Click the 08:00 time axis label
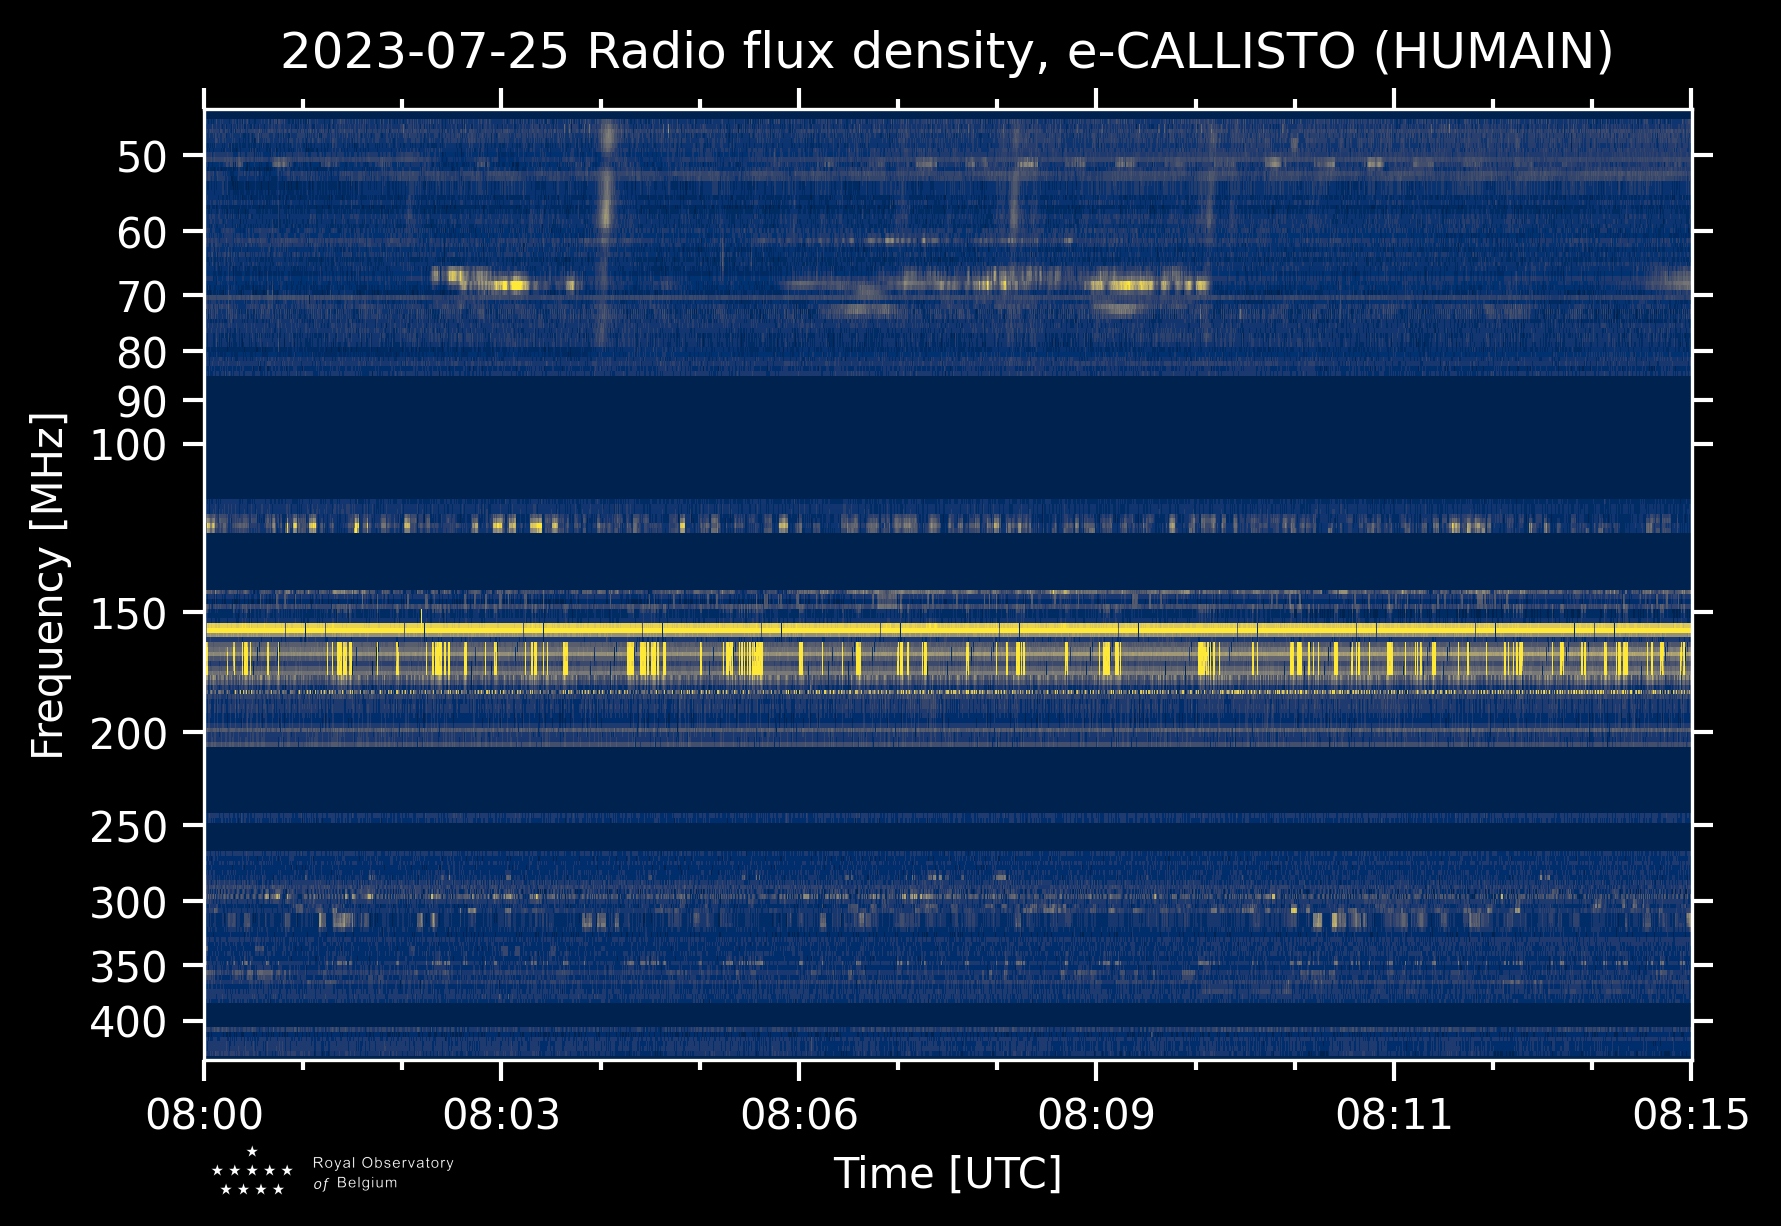Screen dimensions: 1781x1226 pos(204,1114)
